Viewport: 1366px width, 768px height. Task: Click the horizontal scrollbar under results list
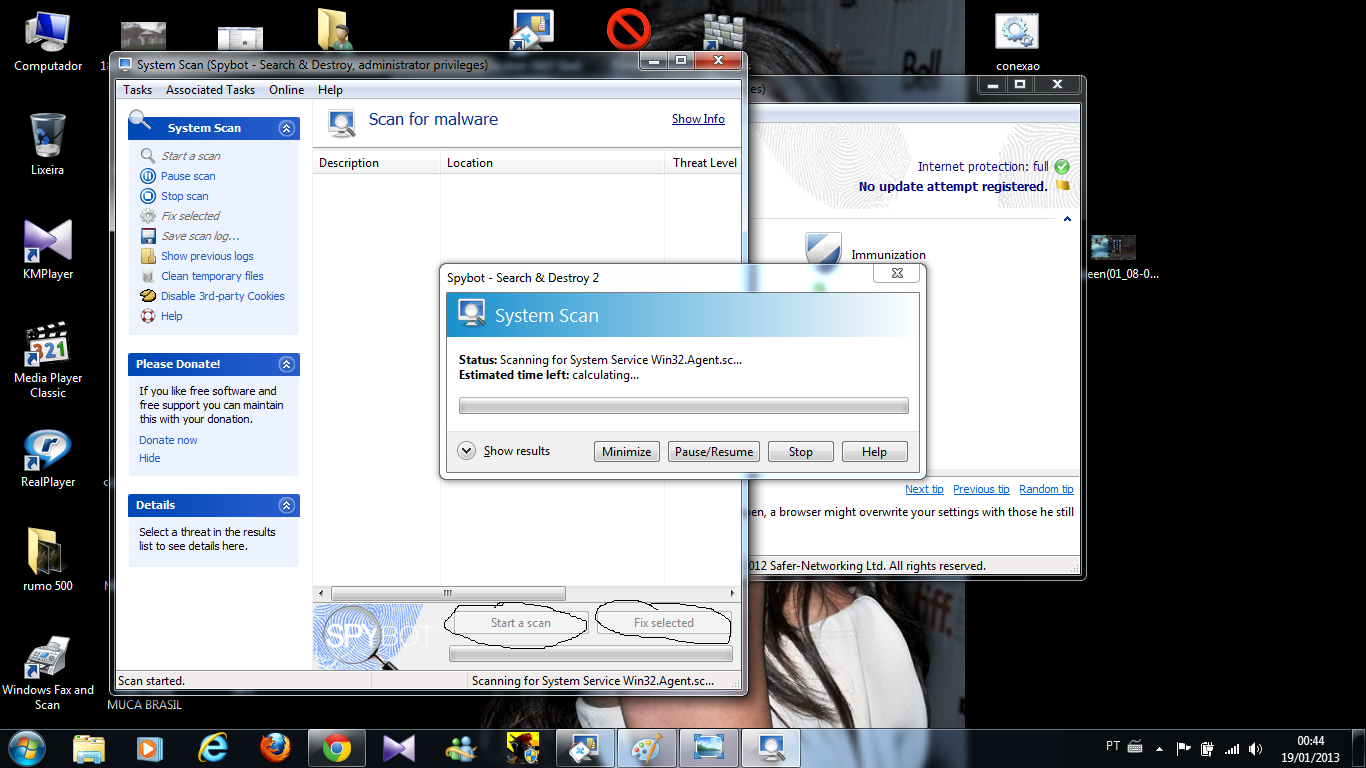[x=448, y=593]
